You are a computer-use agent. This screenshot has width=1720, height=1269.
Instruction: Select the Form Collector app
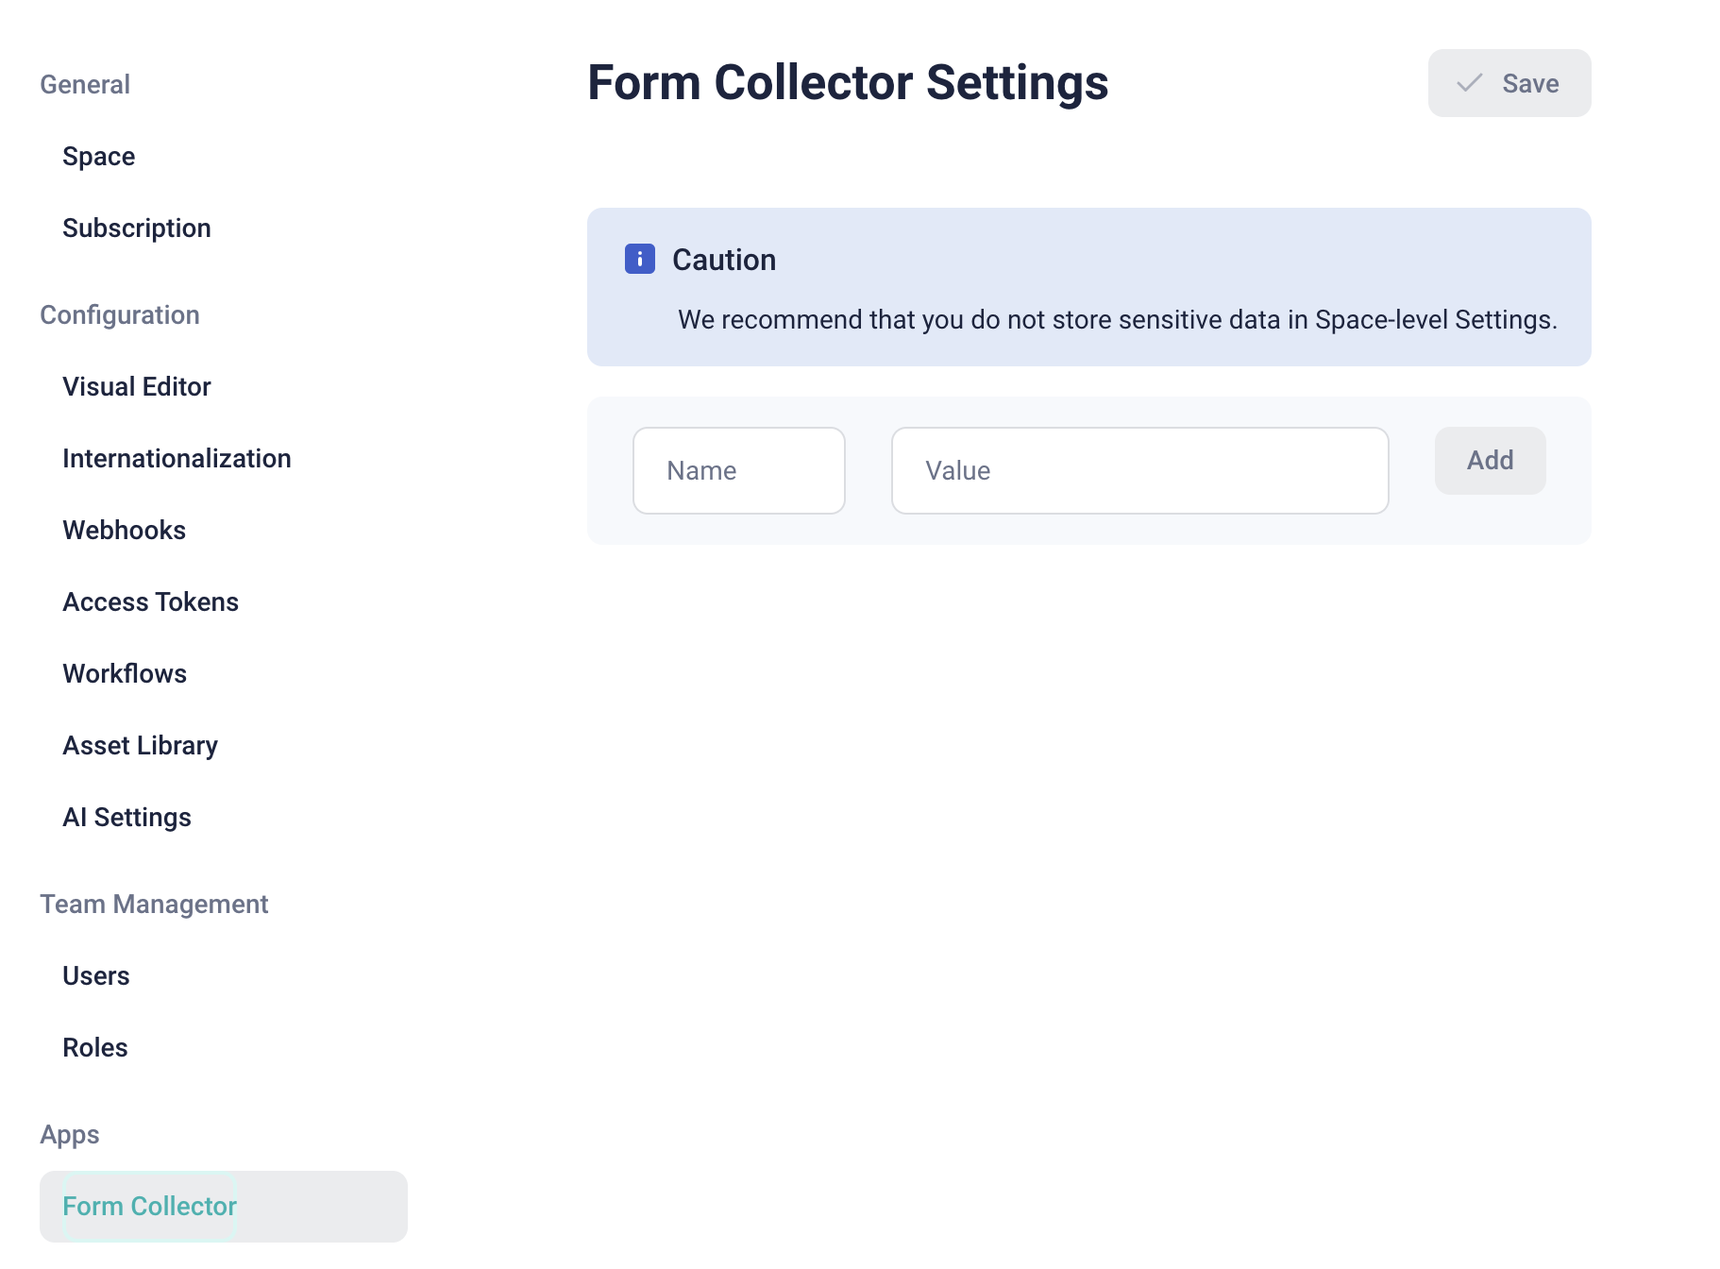click(149, 1206)
